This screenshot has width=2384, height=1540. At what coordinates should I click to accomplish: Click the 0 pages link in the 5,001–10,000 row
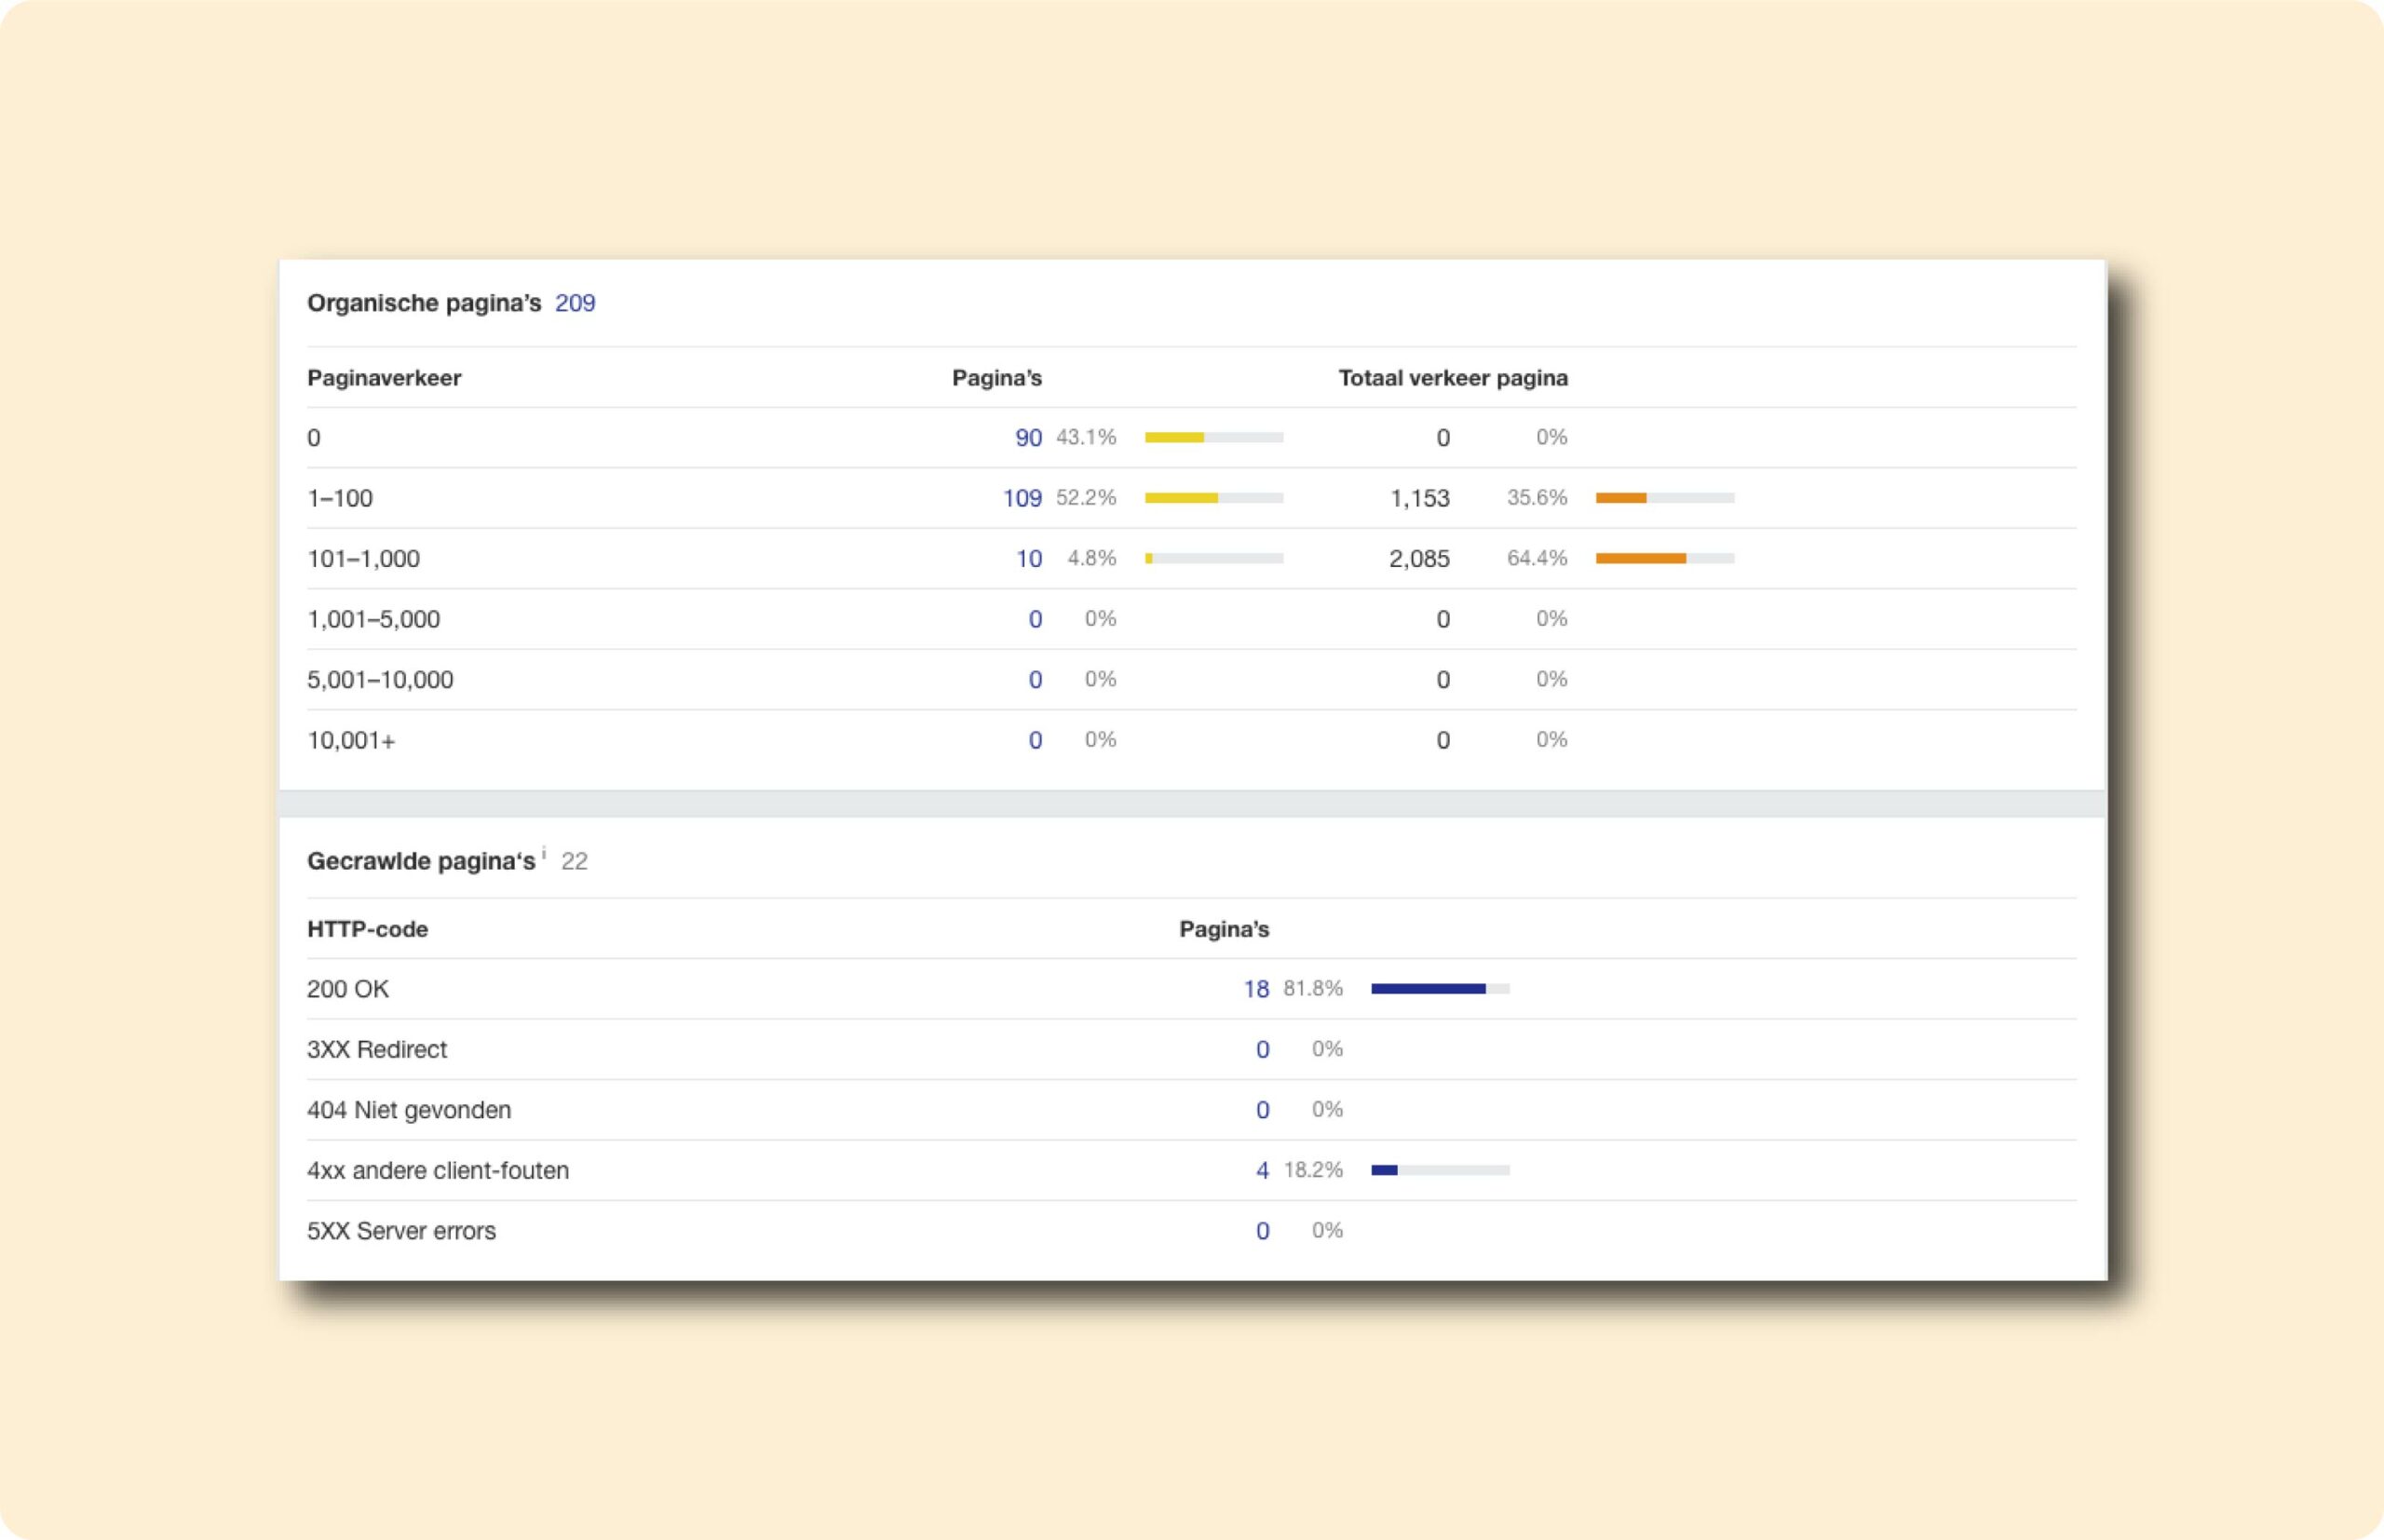click(1035, 680)
